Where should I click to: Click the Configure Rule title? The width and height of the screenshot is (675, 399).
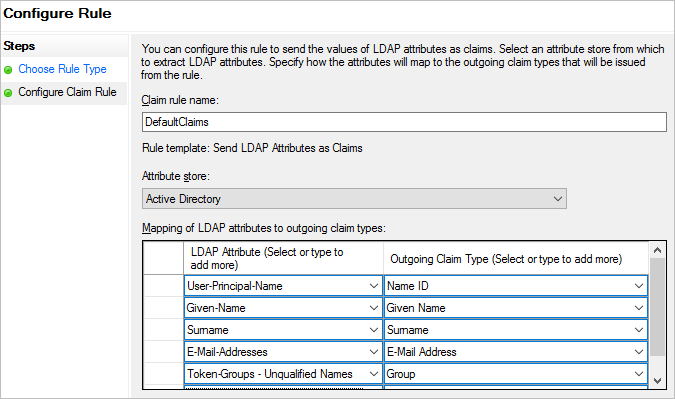(57, 13)
